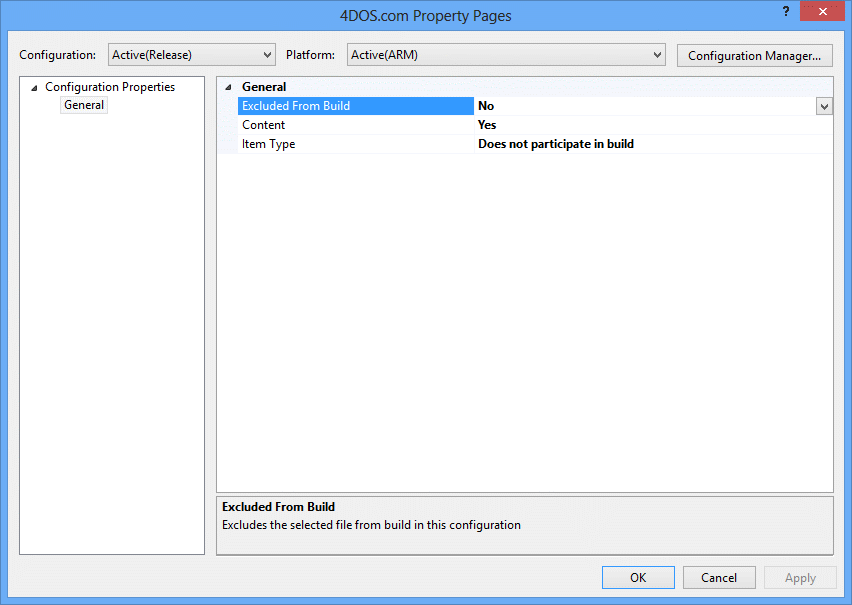The width and height of the screenshot is (852, 605).
Task: Click the Configuration Properties label
Action: tap(109, 87)
